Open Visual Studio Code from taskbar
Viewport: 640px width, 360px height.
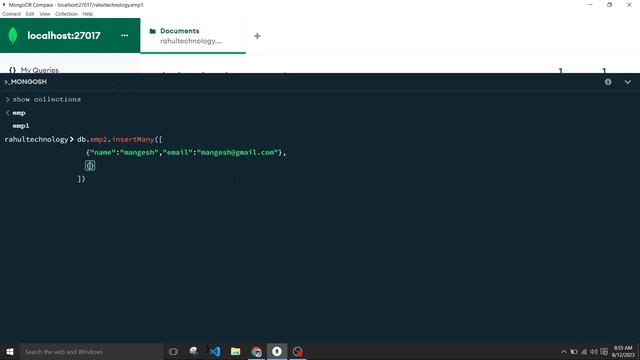[215, 351]
